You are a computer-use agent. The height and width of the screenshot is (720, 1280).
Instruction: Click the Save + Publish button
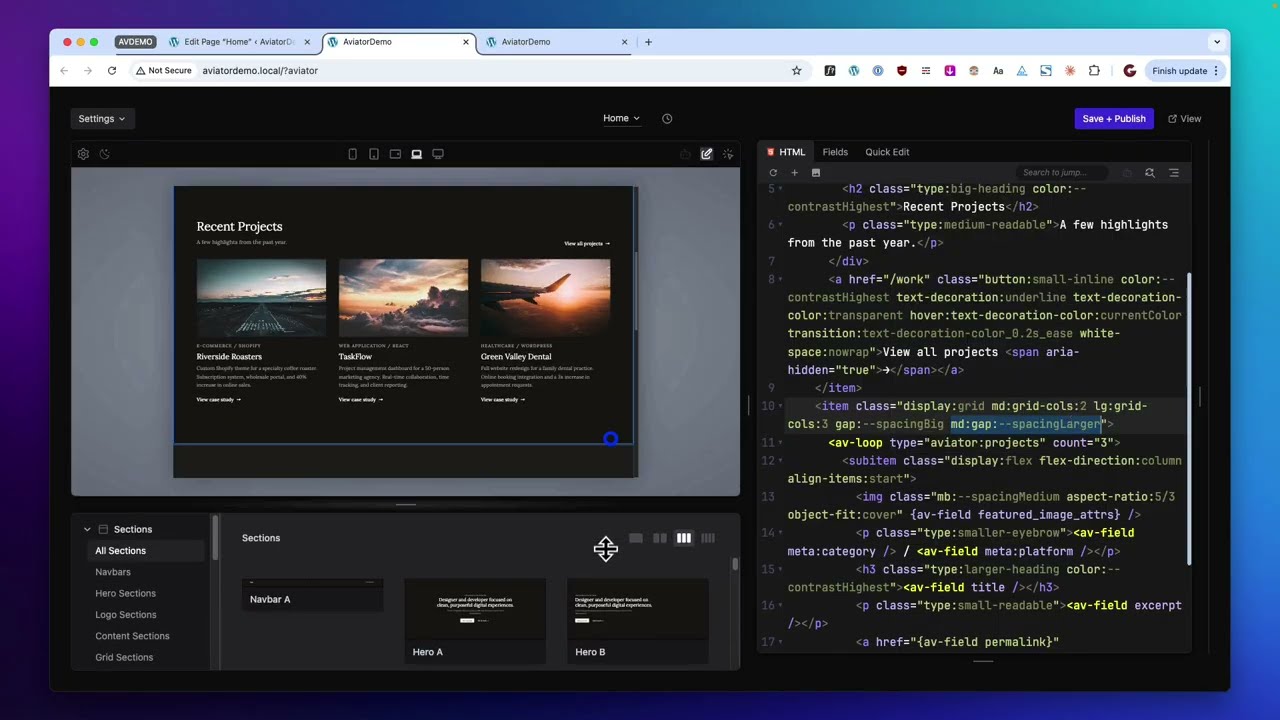(1114, 118)
